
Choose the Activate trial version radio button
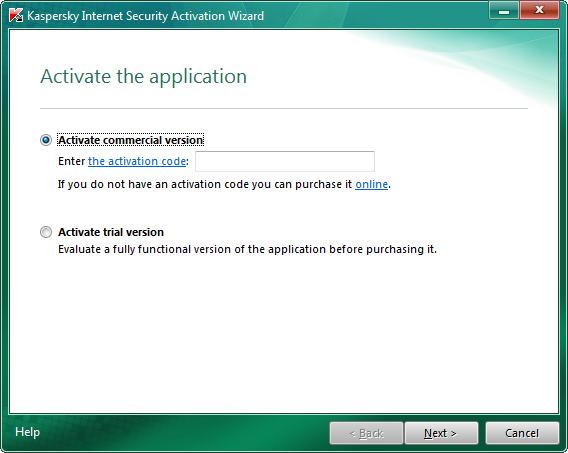click(46, 232)
